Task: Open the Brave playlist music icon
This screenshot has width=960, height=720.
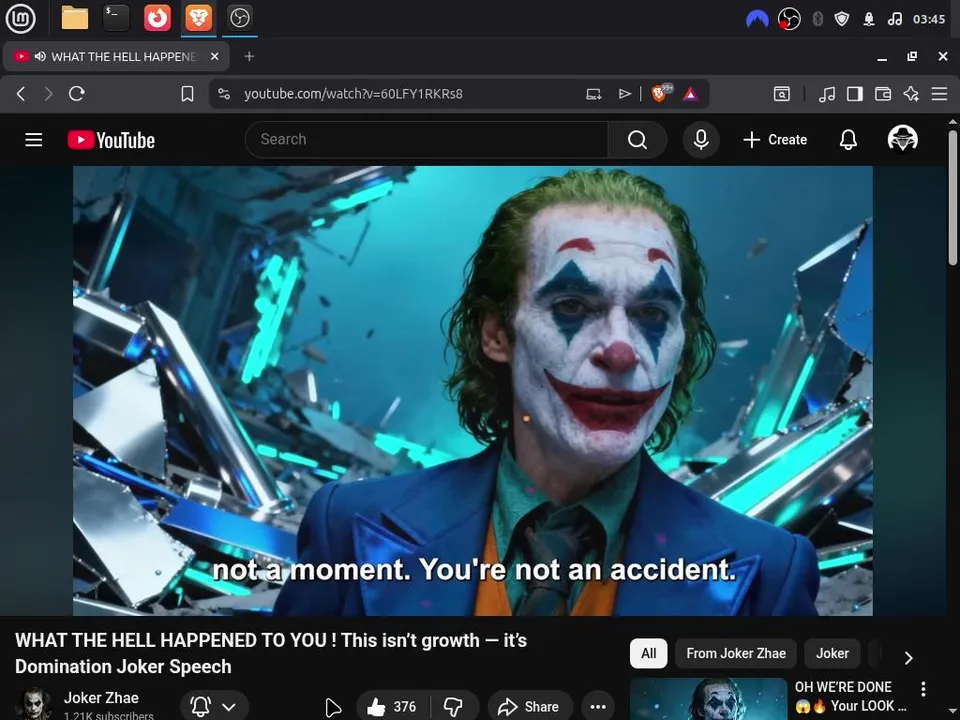Action: click(x=827, y=94)
